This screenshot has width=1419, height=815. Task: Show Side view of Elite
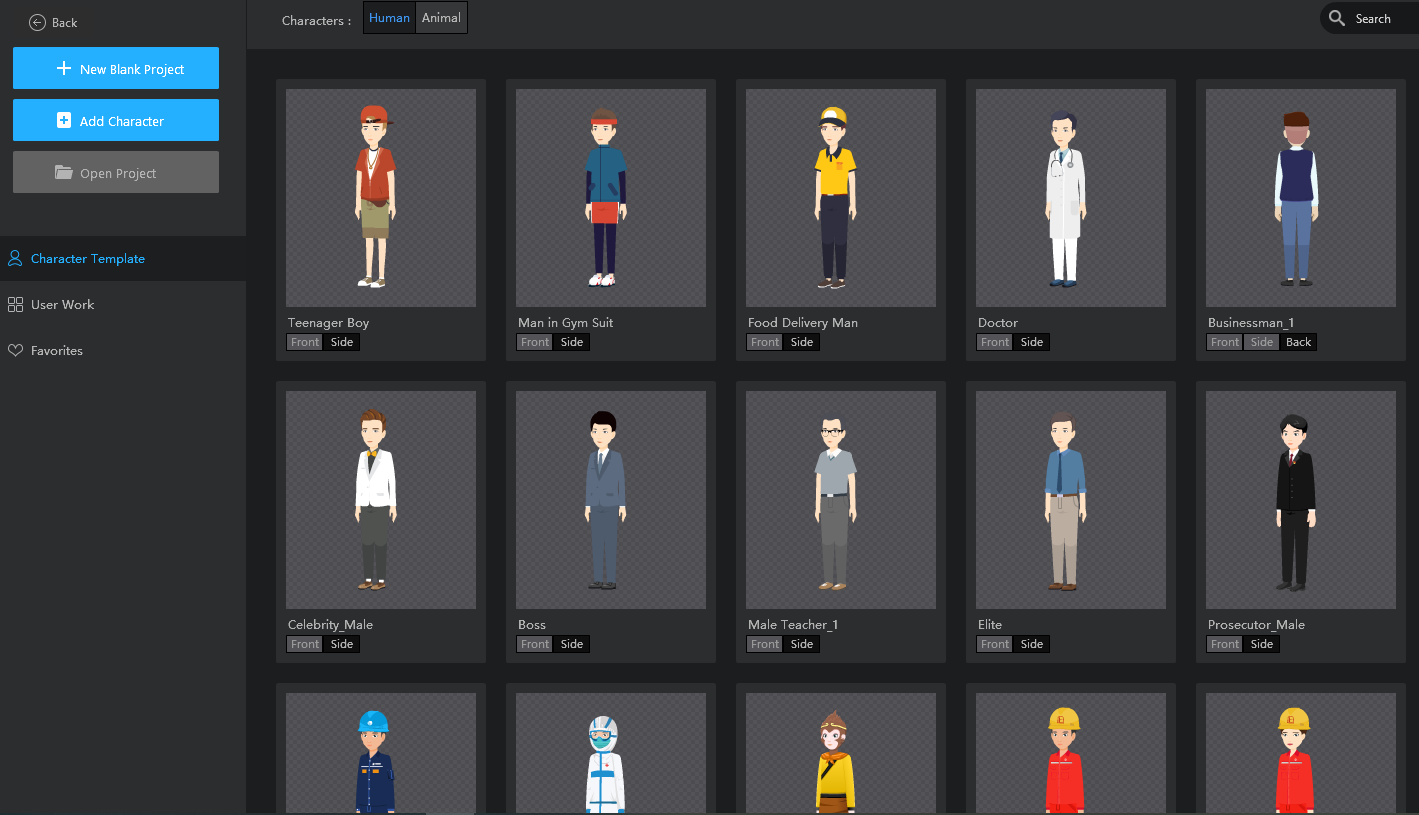1032,644
